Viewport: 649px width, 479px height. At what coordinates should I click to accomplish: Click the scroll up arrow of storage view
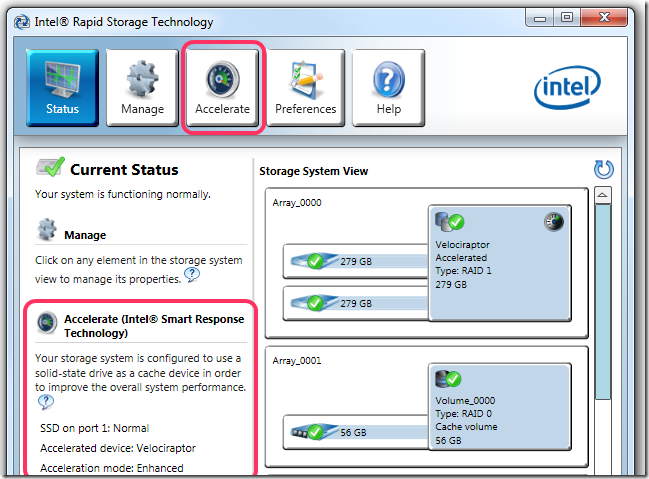coord(603,195)
